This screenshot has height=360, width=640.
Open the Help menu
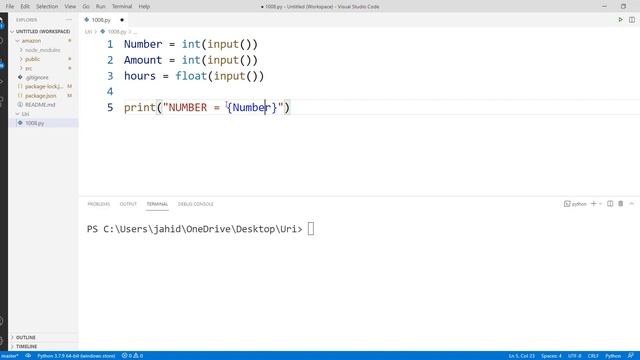pos(144,7)
